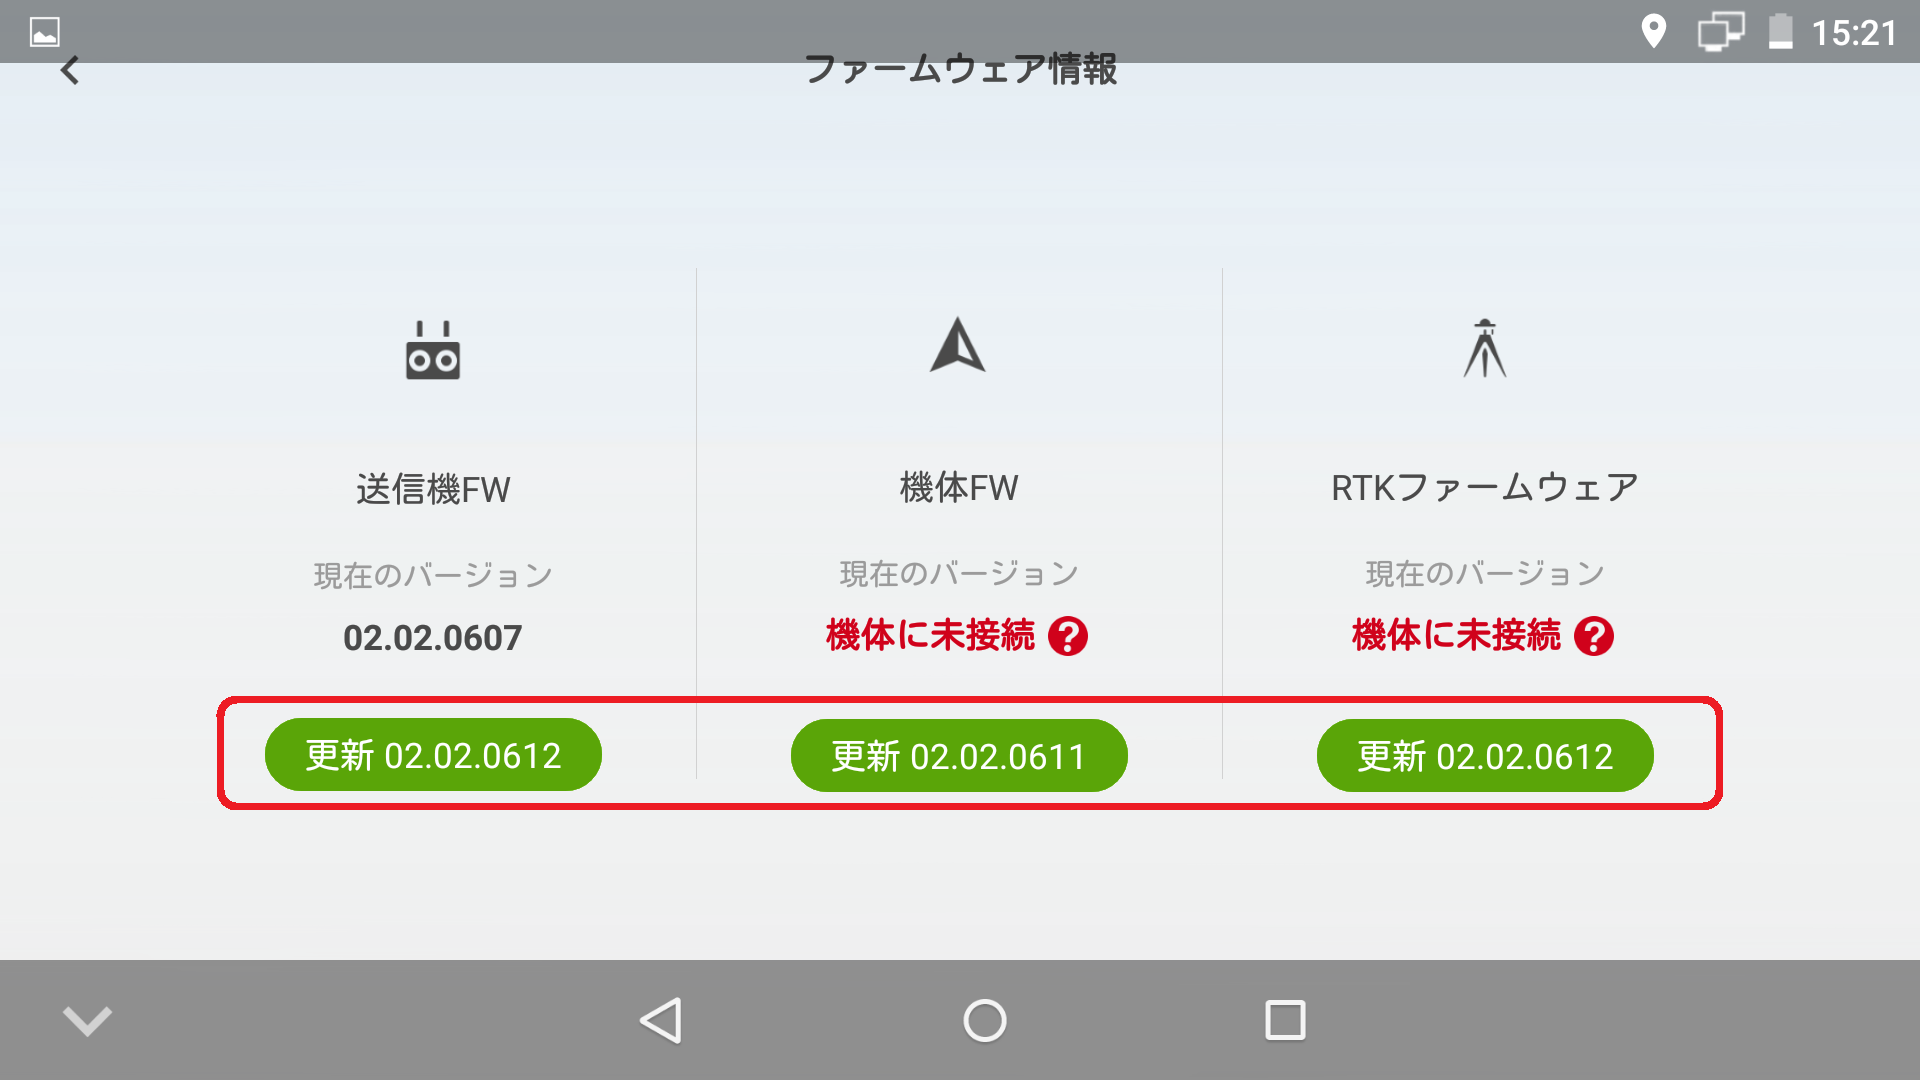Update RTK firmware to 02.02.0612
1920x1080 pixels.
(x=1485, y=756)
